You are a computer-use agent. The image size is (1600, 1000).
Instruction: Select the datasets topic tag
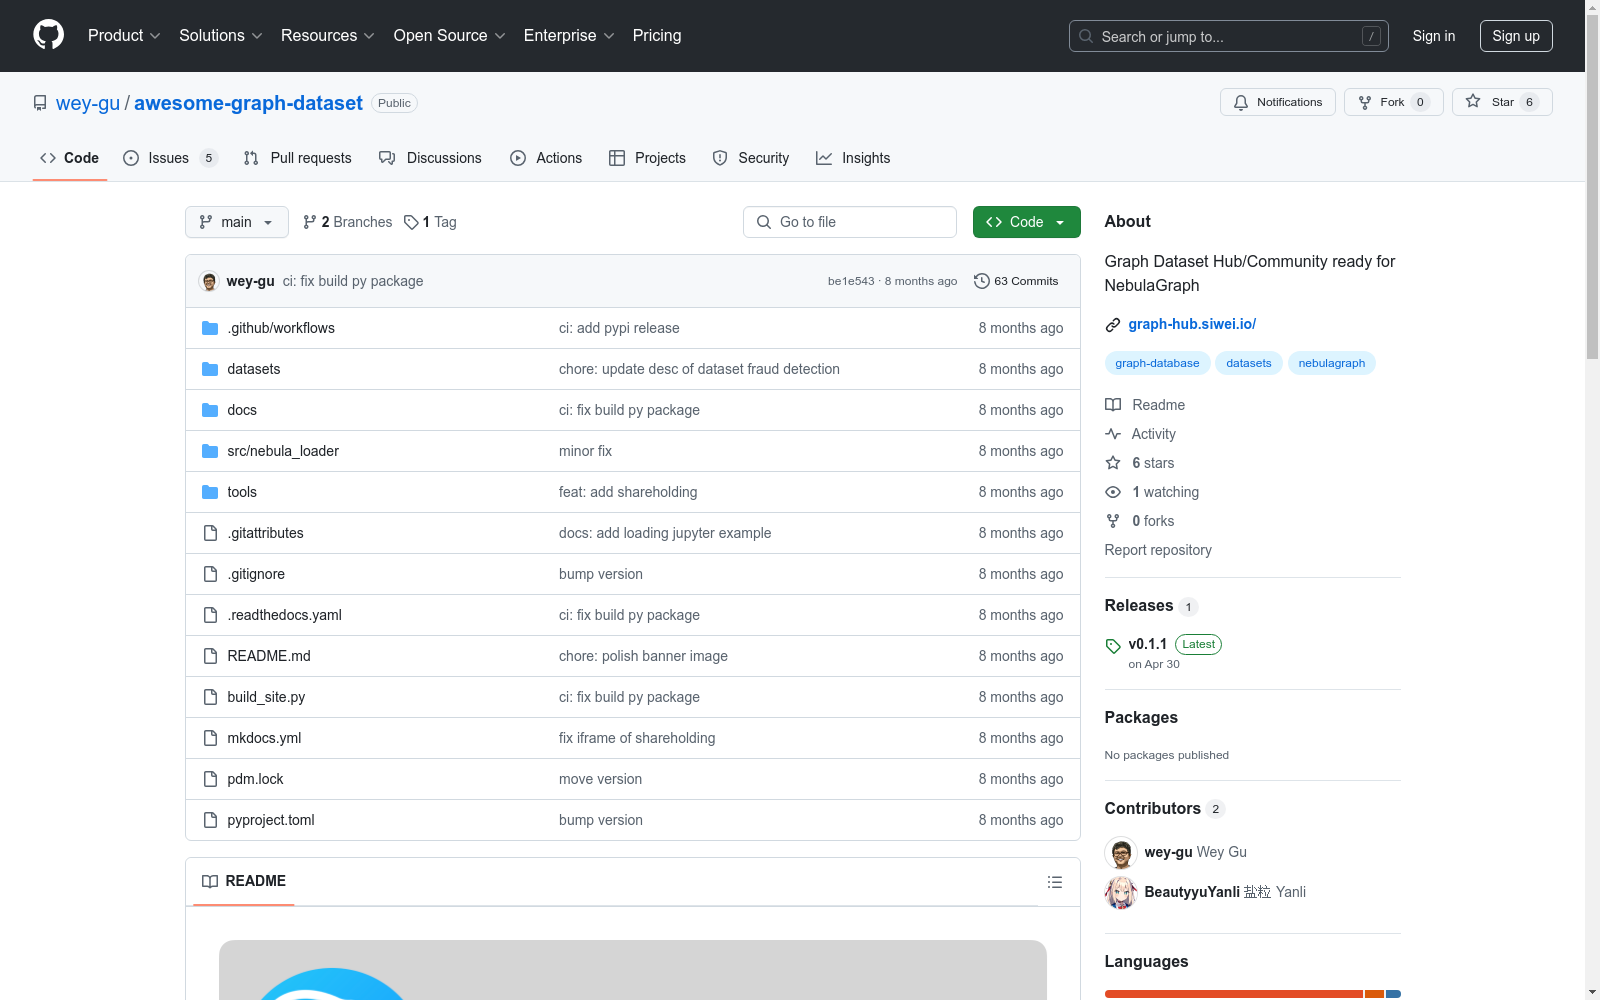point(1249,363)
